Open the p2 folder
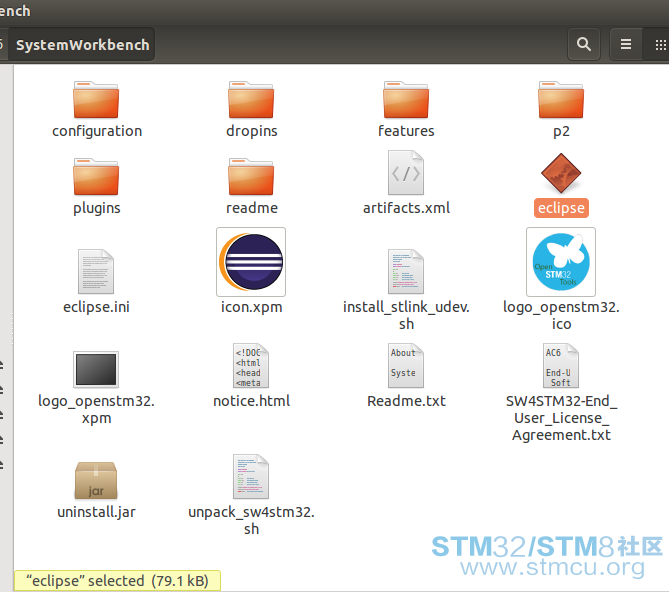Viewport: 669px width, 592px height. click(x=561, y=101)
